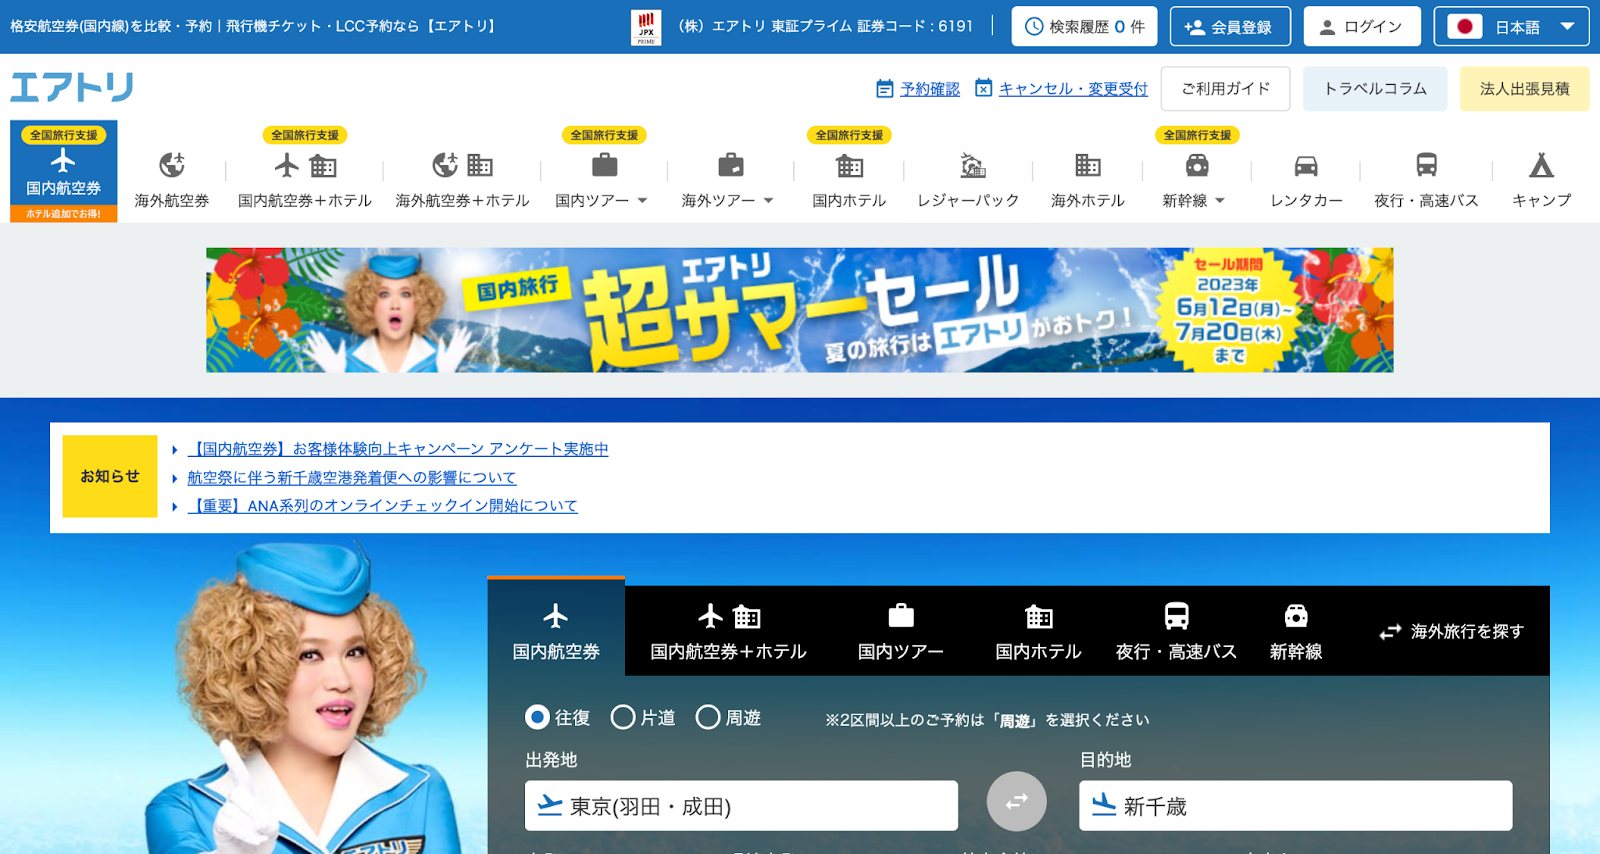Switch to 国内航空券+ホテル search tab
This screenshot has height=854, width=1600.
[x=728, y=631]
